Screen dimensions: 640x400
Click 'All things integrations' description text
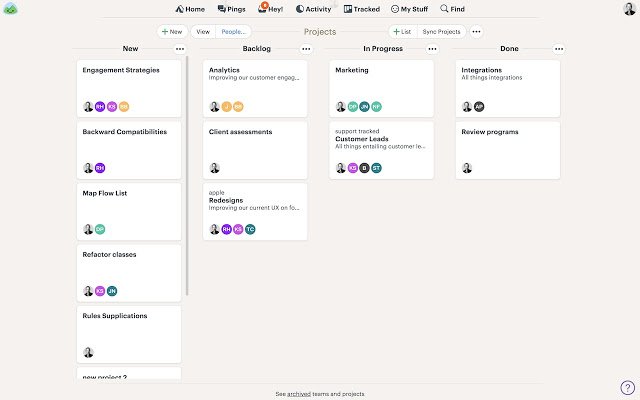point(492,78)
